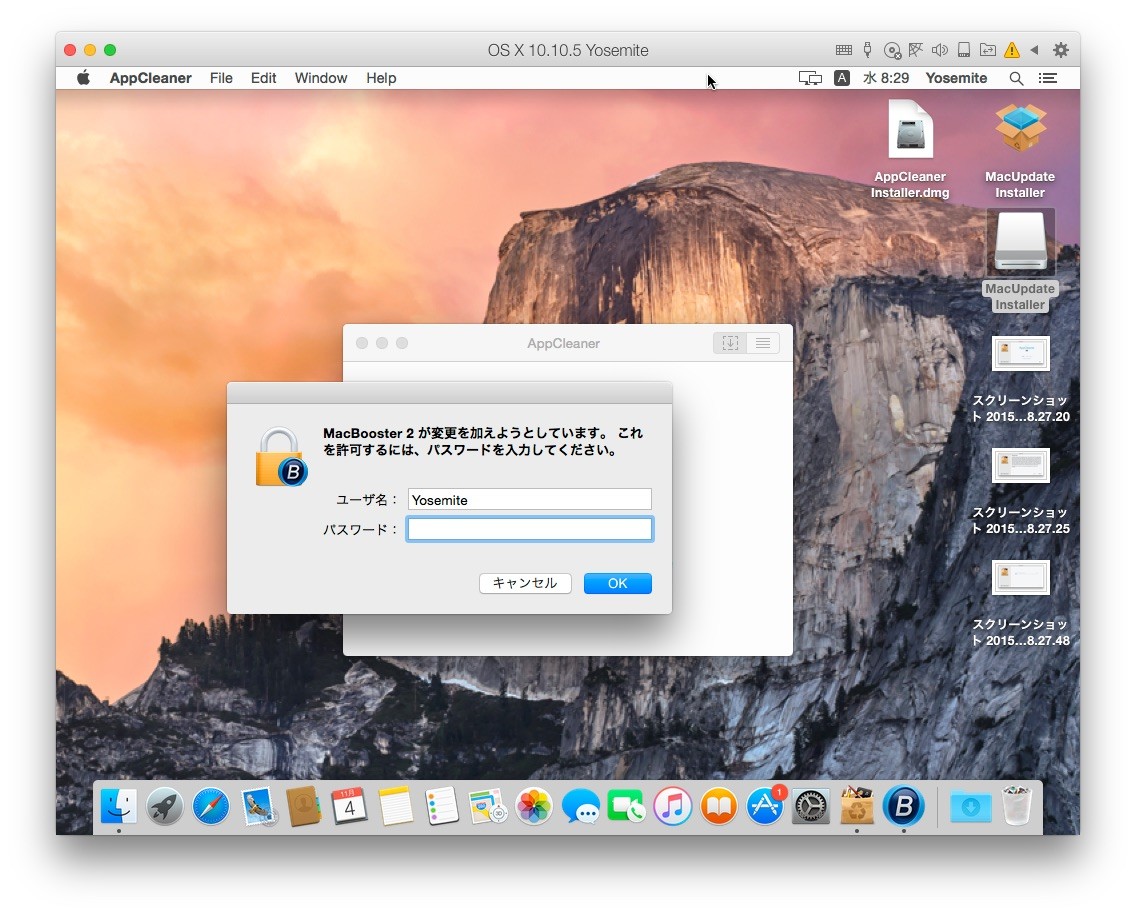
Task: Click VM settings gear in title bar
Action: [x=1061, y=50]
